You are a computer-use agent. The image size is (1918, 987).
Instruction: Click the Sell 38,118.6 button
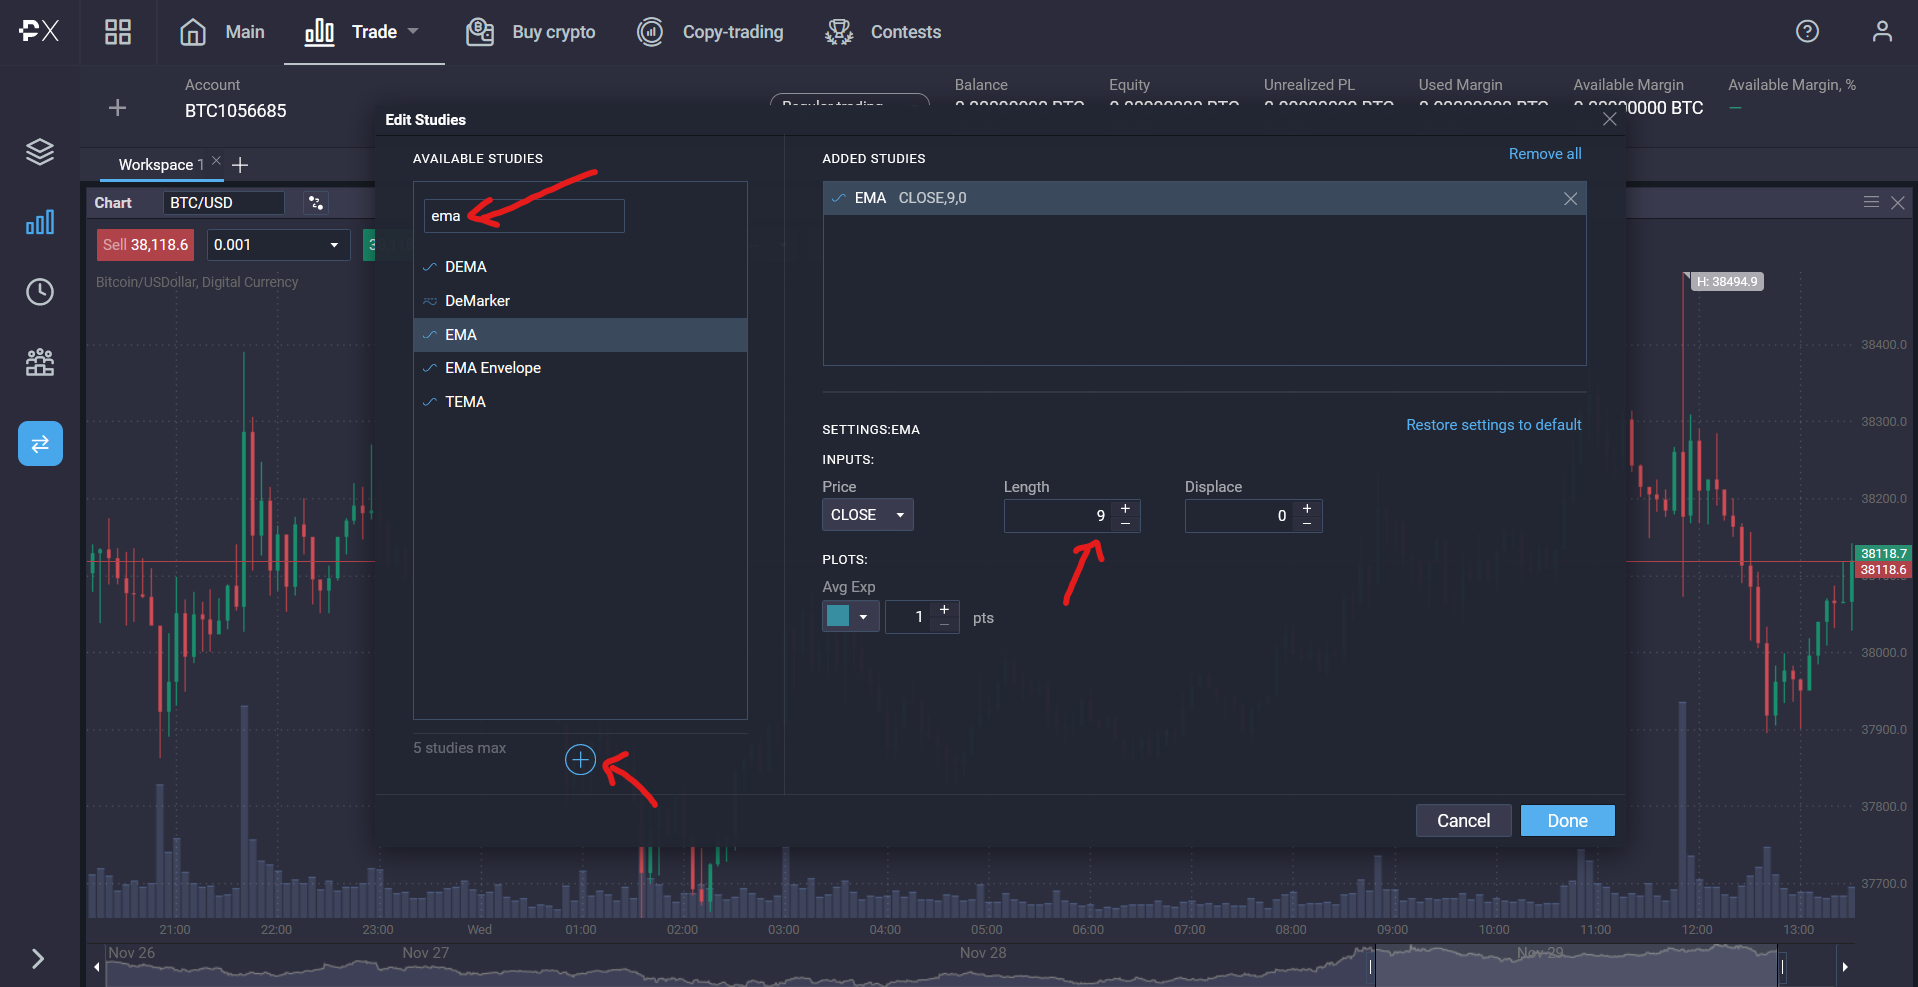145,245
